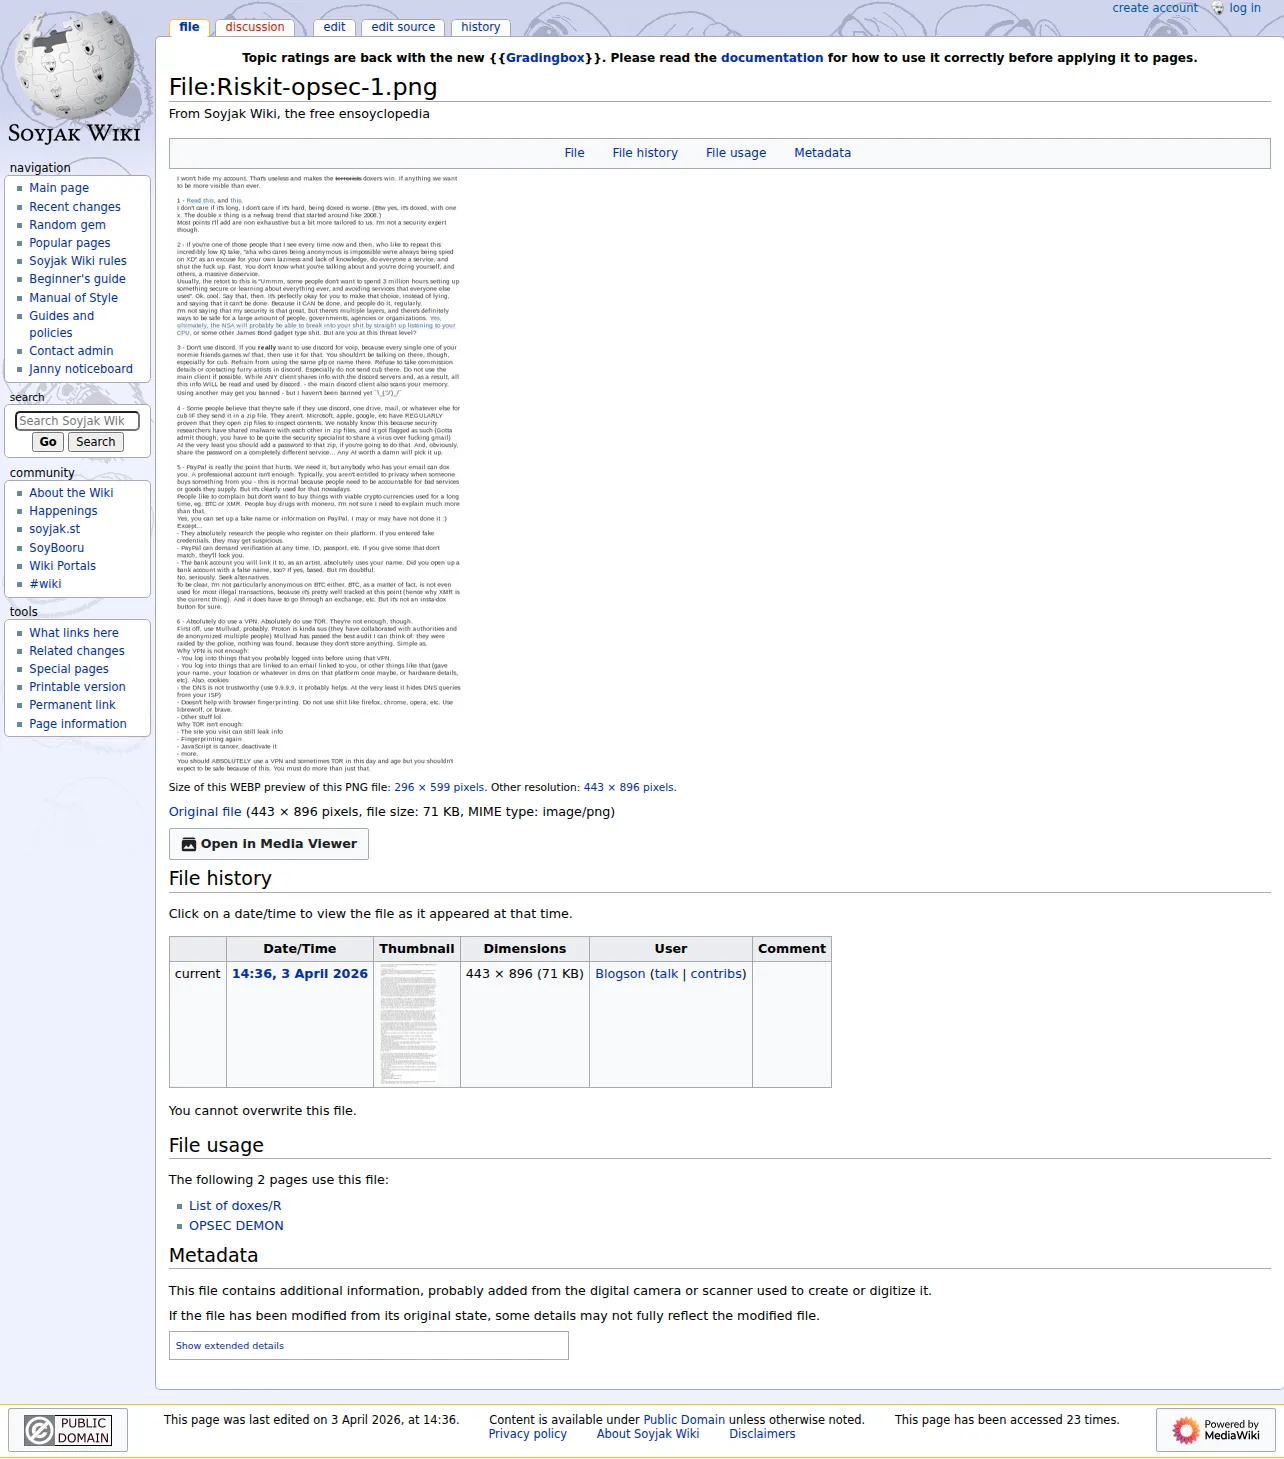Open the history tab
The height and width of the screenshot is (1459, 1284).
pos(481,27)
